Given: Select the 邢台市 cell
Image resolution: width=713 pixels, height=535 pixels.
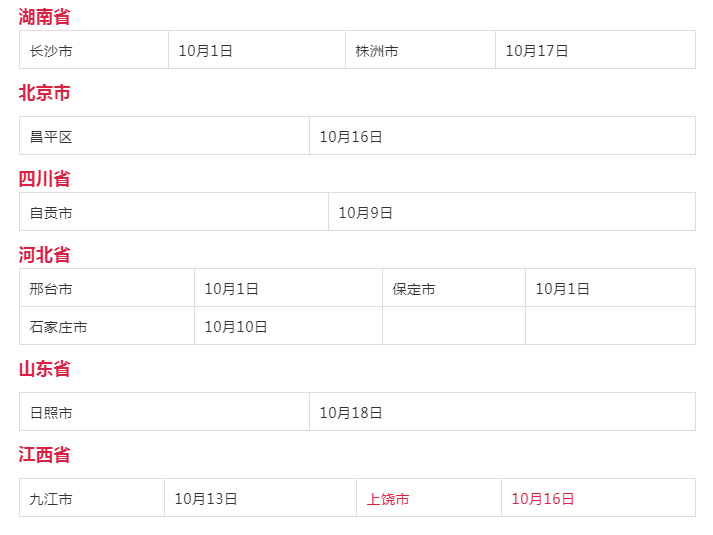Looking at the screenshot, I should pyautogui.click(x=107, y=288).
